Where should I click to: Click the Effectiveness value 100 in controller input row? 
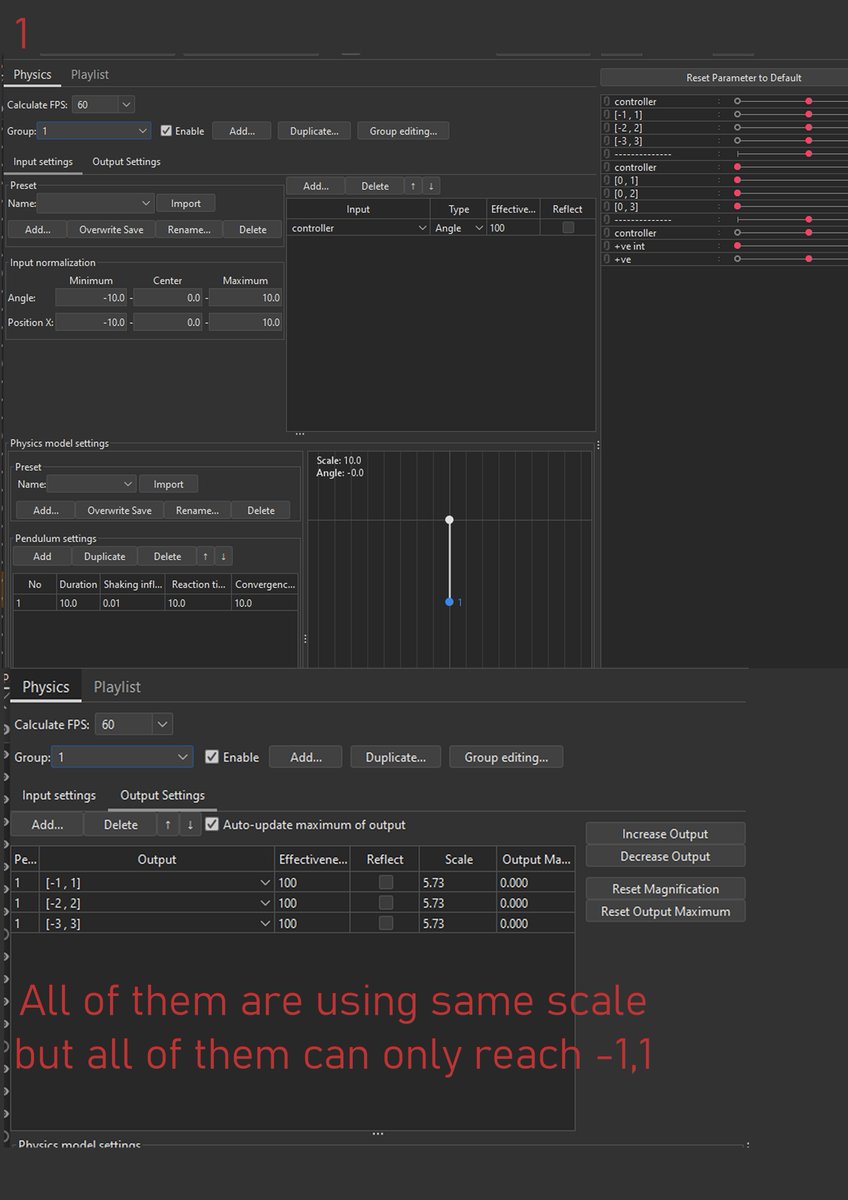coord(514,228)
